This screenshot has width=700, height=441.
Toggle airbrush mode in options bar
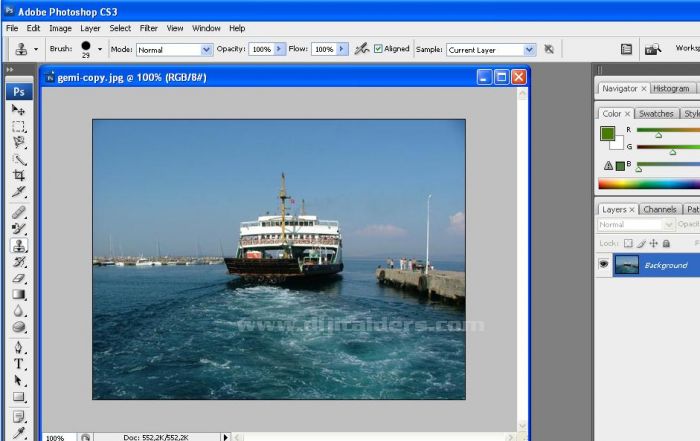coord(362,49)
